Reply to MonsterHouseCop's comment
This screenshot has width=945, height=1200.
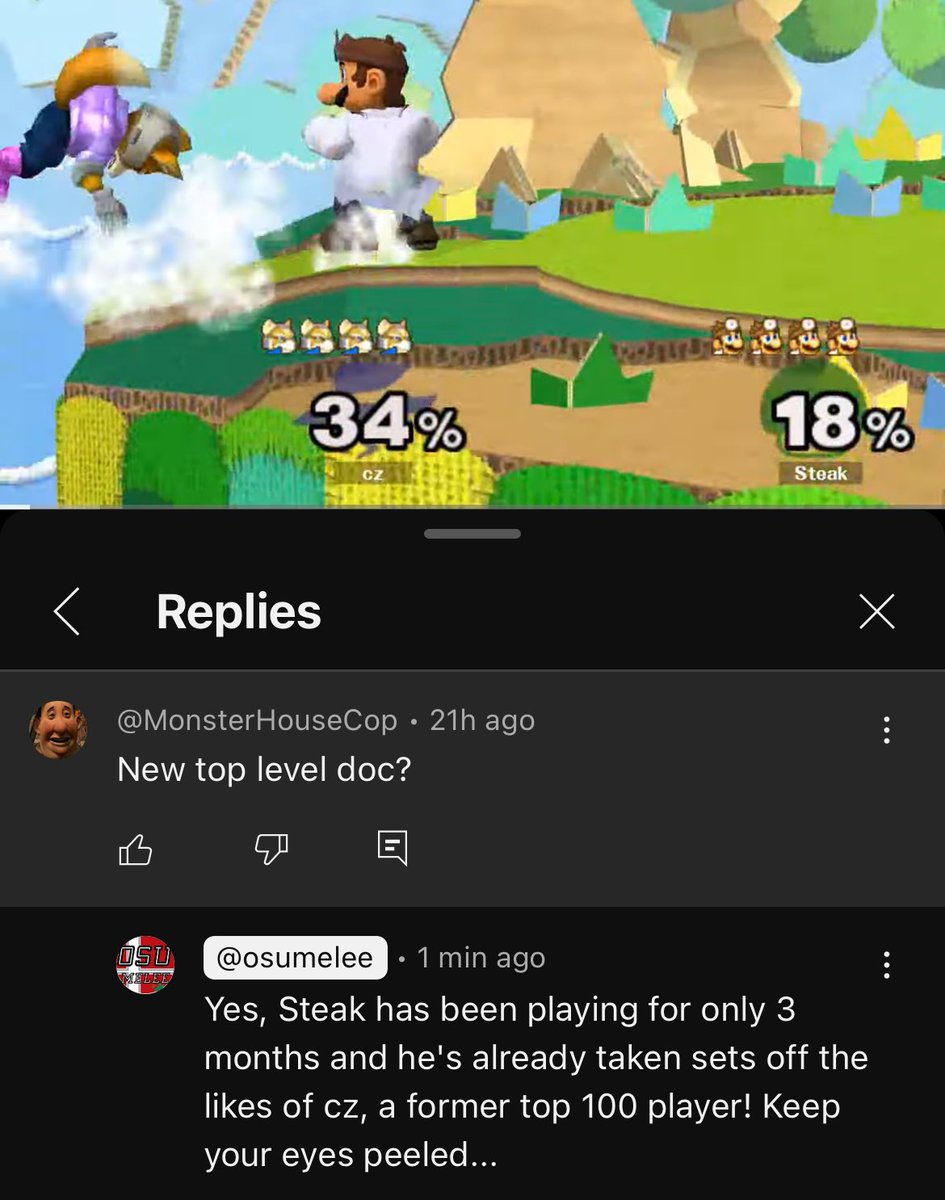coord(392,849)
